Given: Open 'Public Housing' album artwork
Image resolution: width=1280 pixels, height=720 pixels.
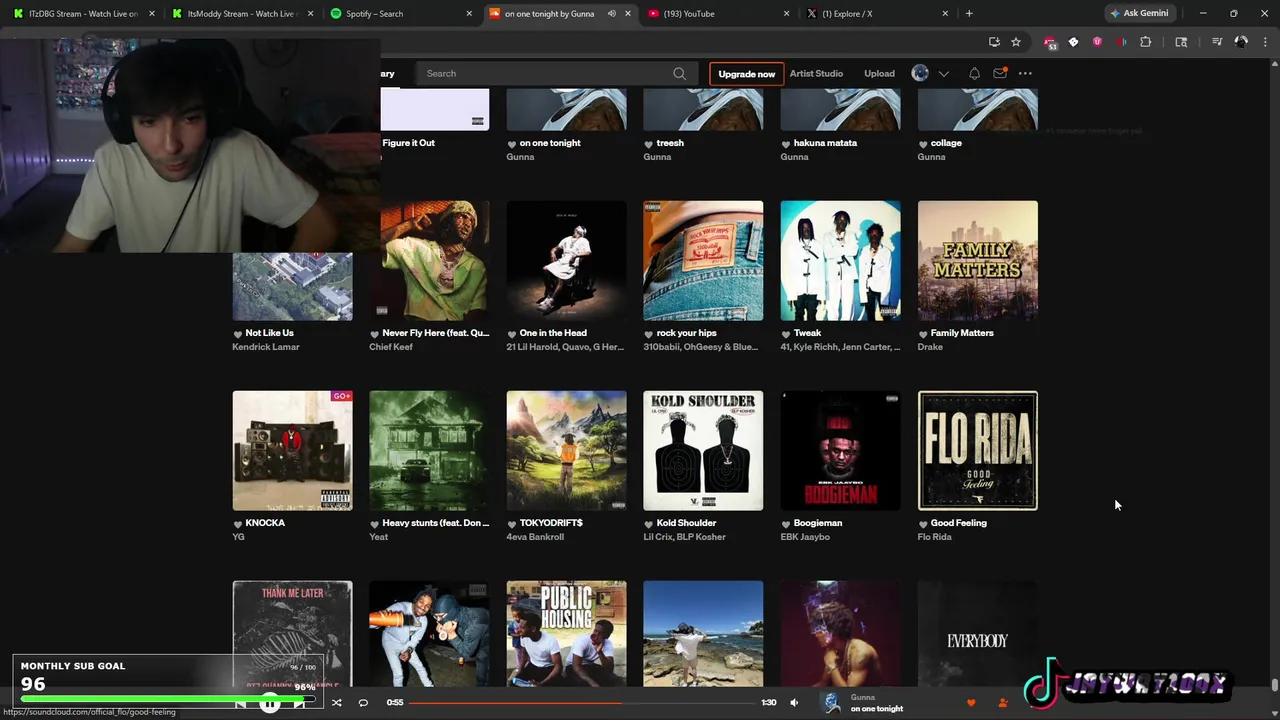Looking at the screenshot, I should 566,633.
